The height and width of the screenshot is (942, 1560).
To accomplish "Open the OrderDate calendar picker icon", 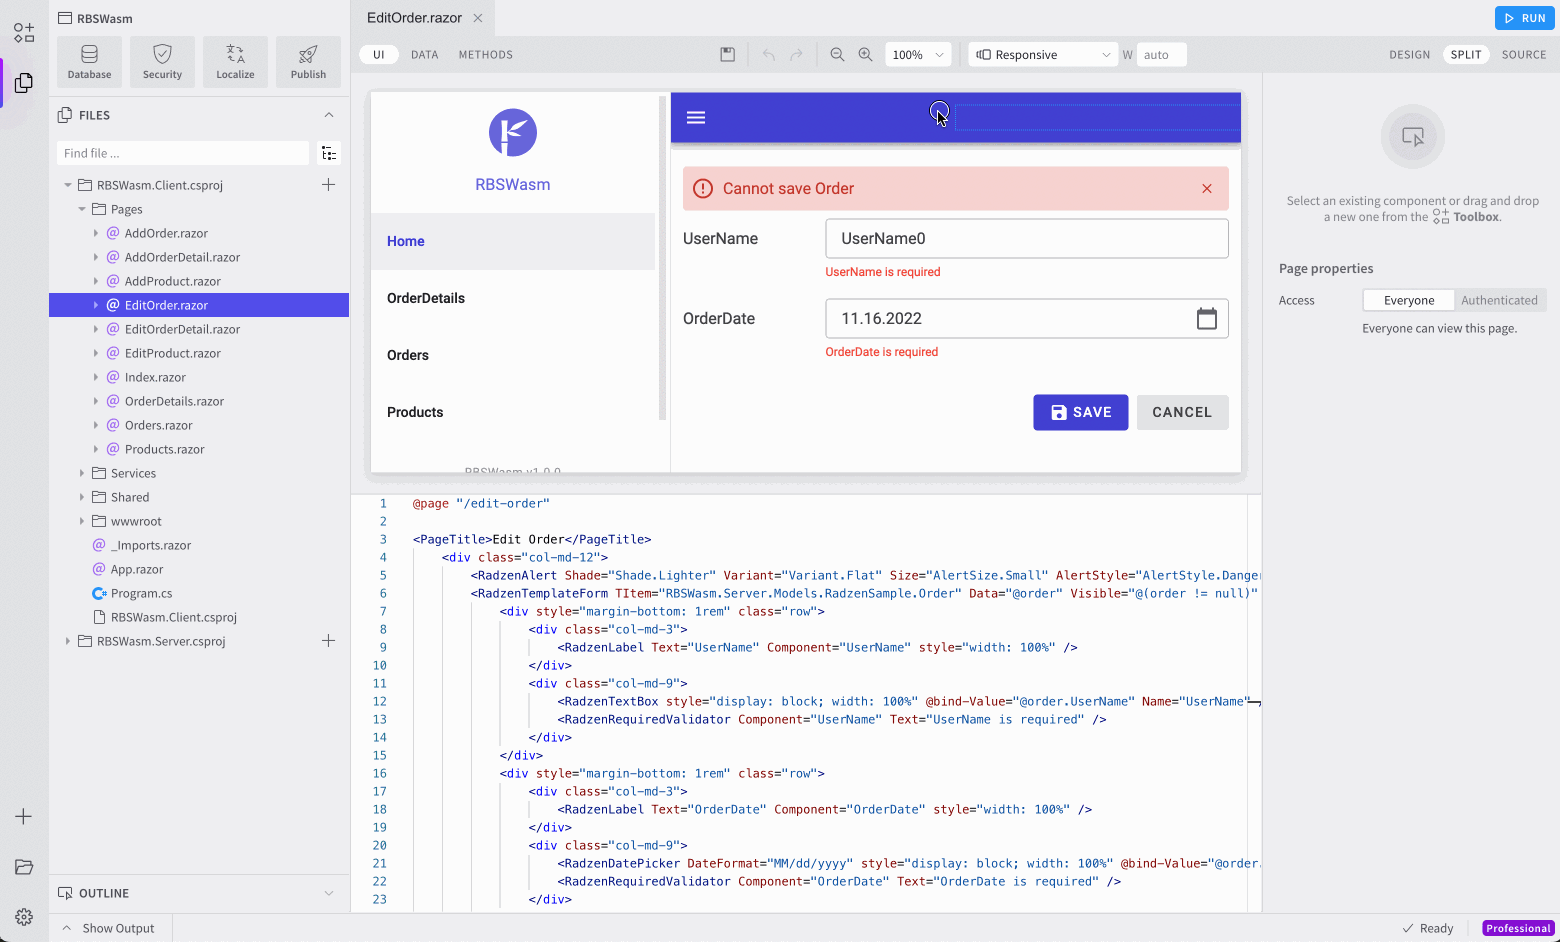I will point(1207,319).
